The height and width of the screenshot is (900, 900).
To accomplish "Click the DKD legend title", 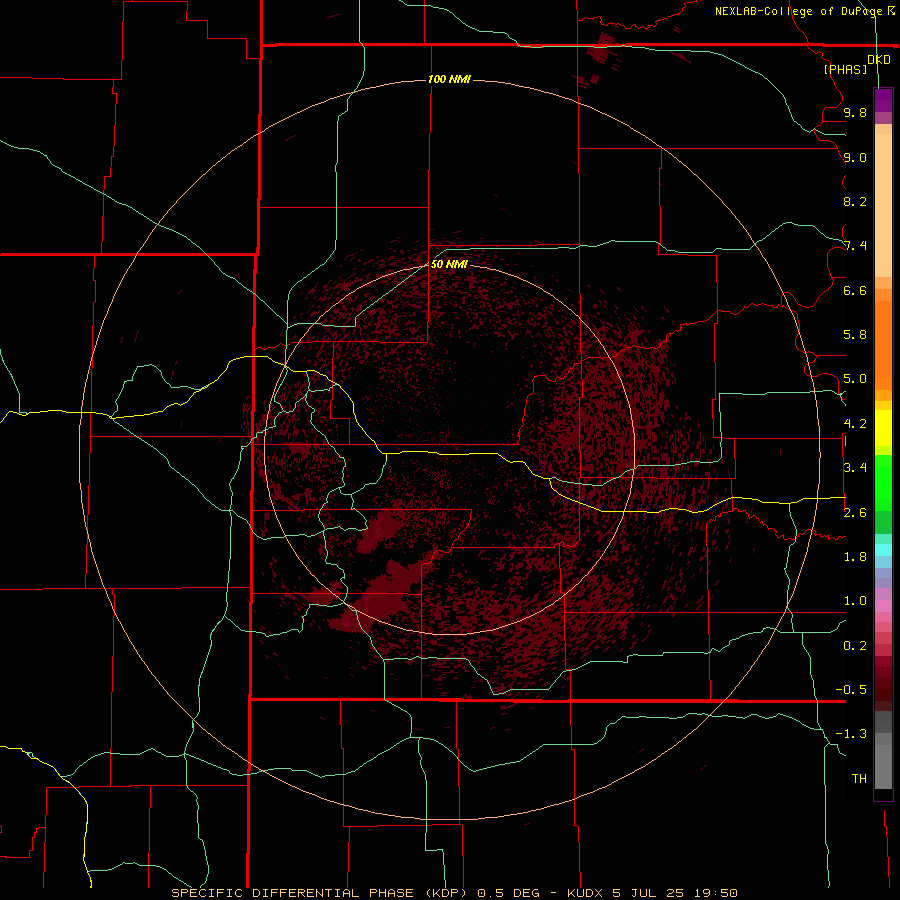I will point(879,60).
